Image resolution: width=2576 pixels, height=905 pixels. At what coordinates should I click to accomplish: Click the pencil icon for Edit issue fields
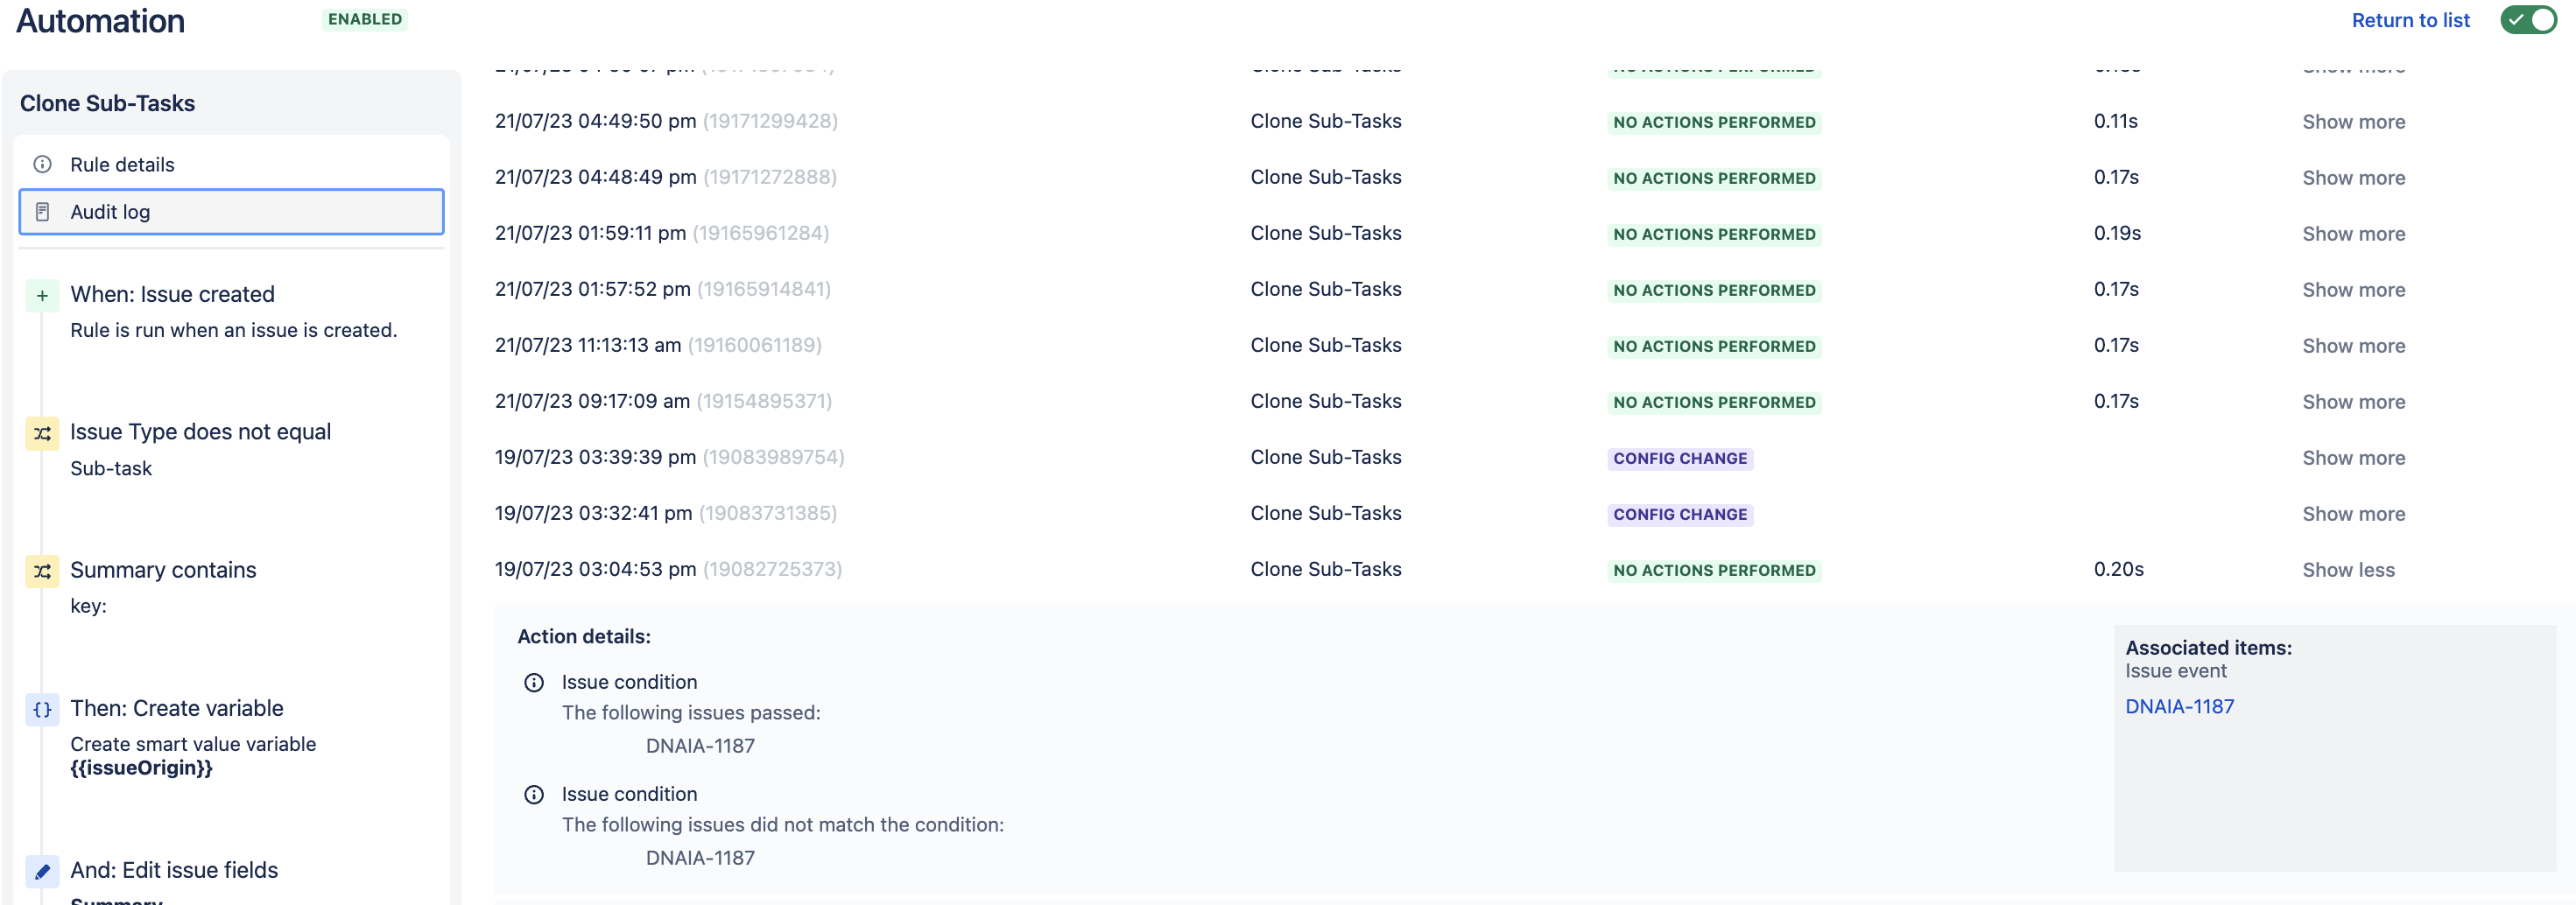tap(41, 871)
